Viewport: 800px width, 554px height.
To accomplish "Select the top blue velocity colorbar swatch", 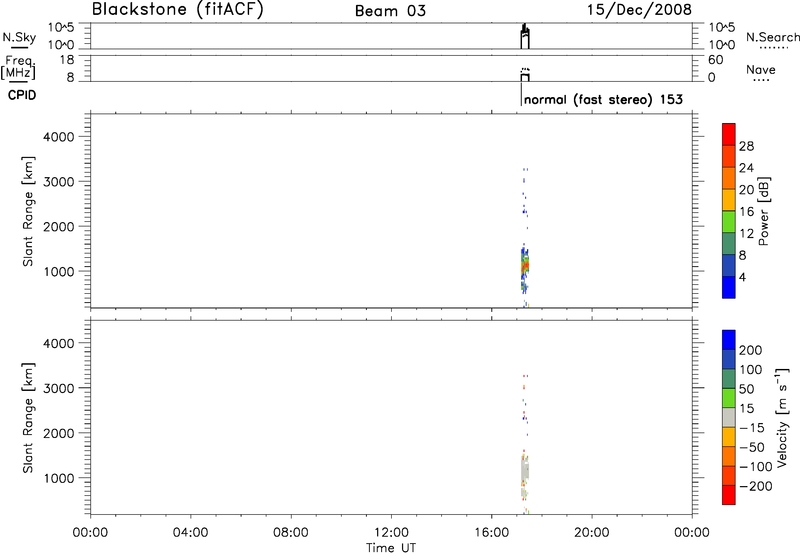I will [729, 340].
